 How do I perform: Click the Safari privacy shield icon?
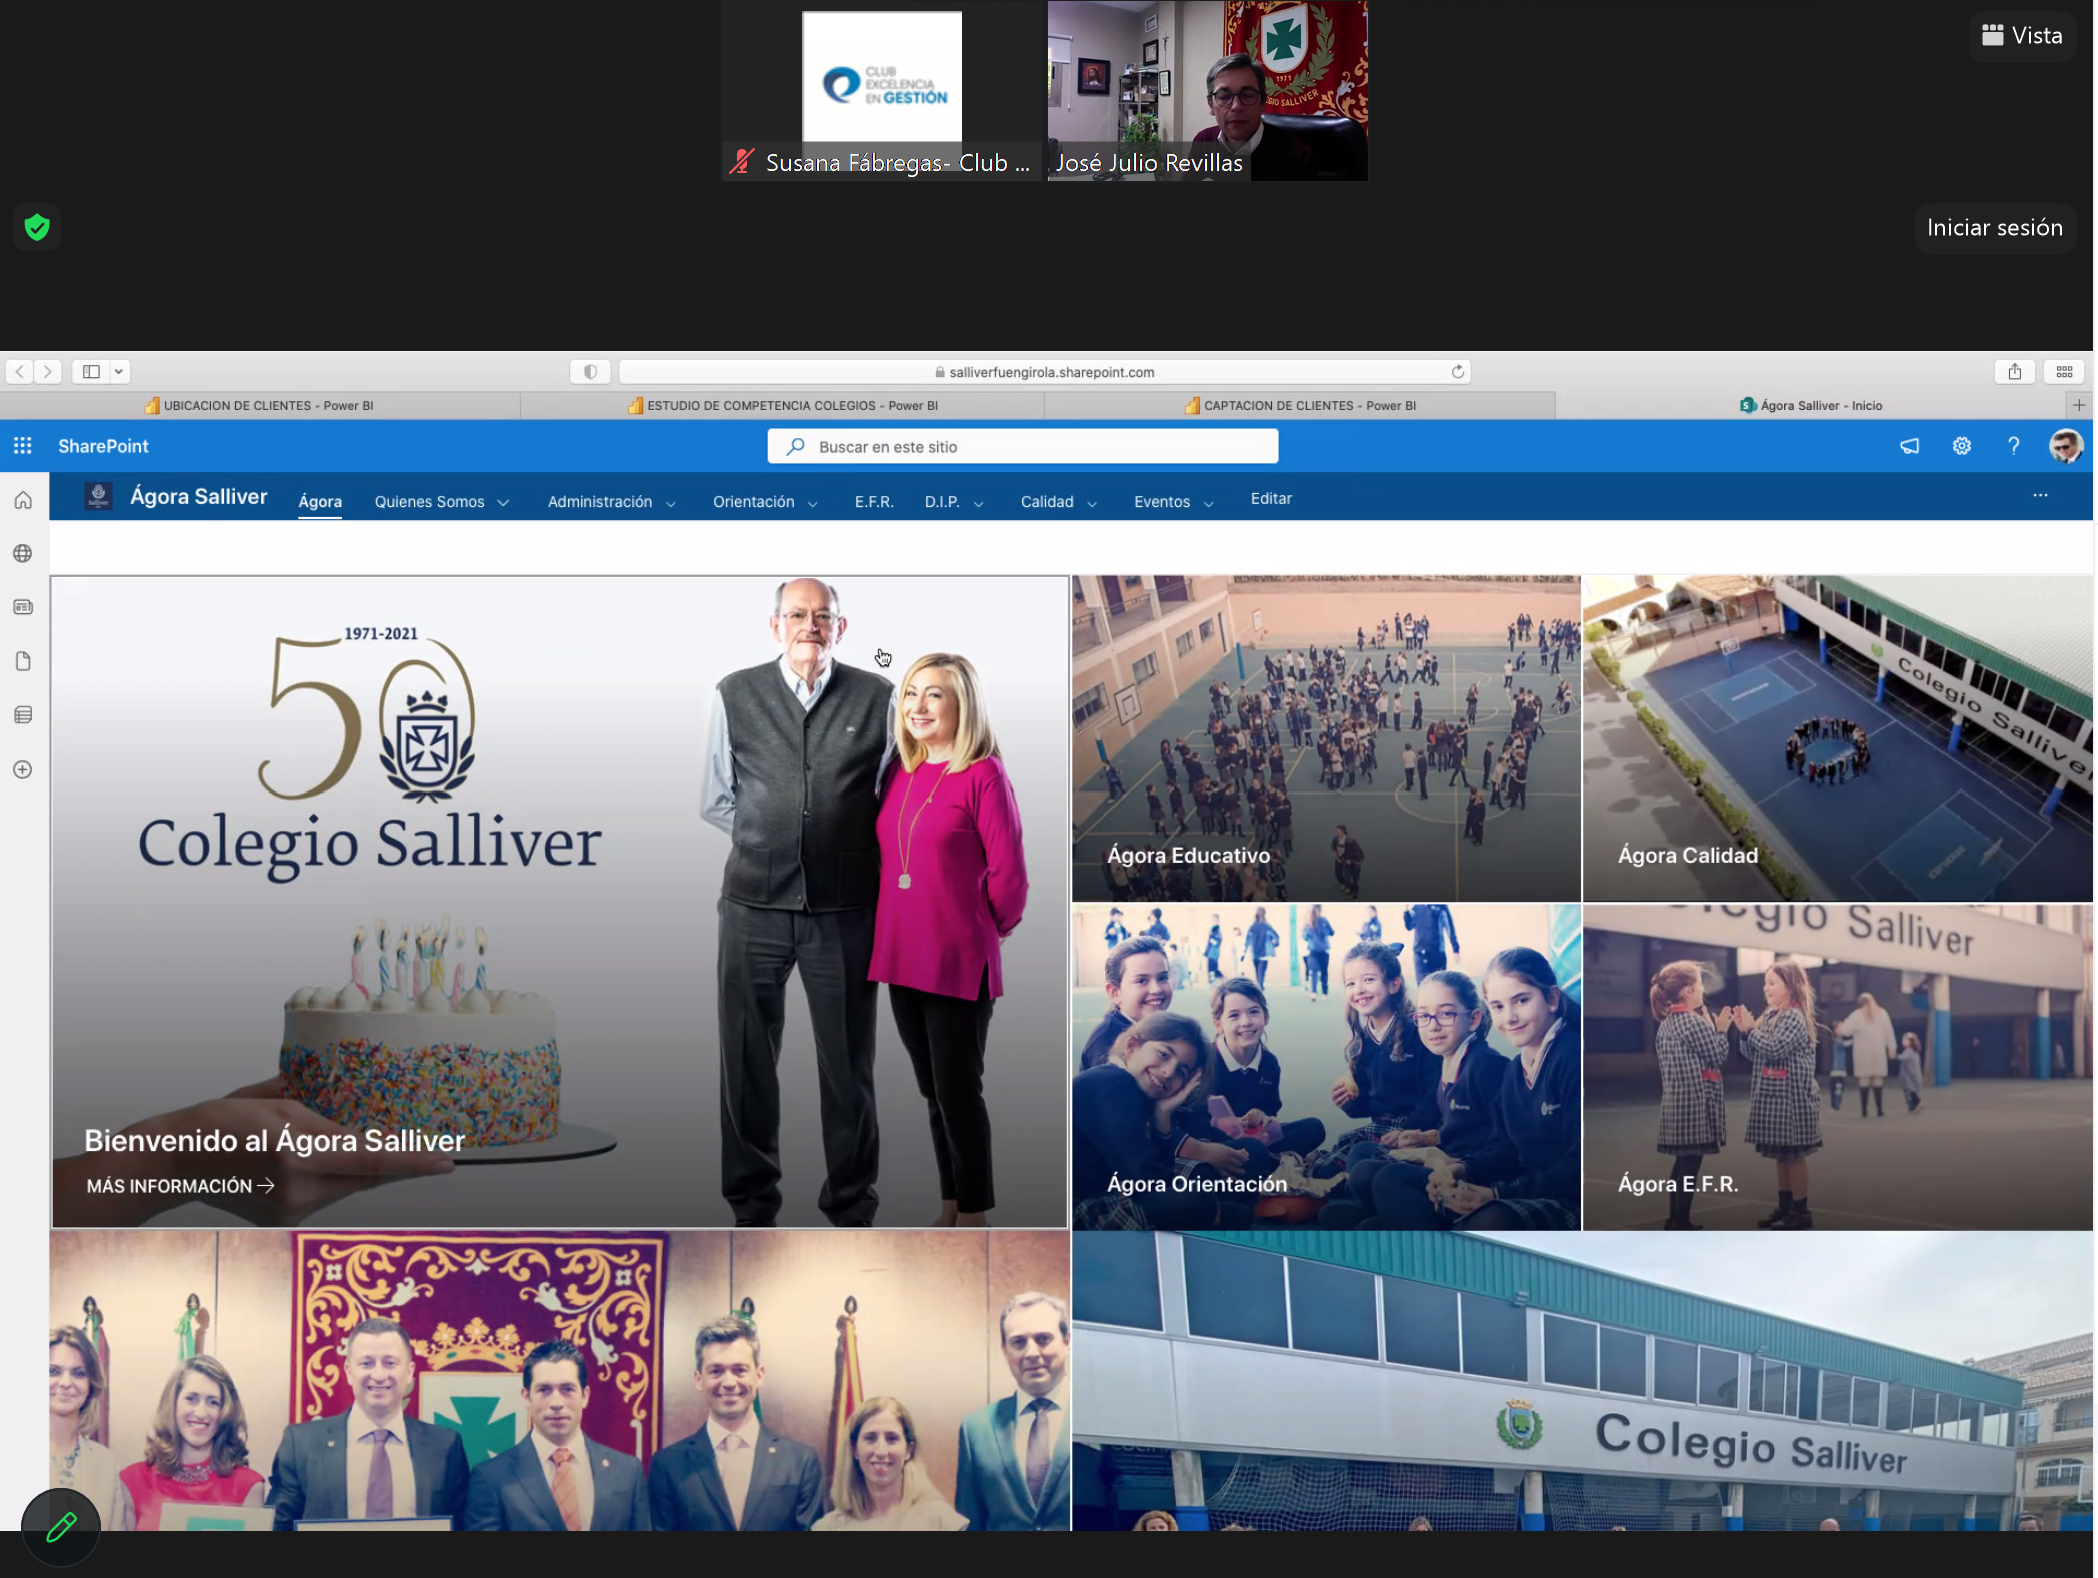click(x=590, y=372)
